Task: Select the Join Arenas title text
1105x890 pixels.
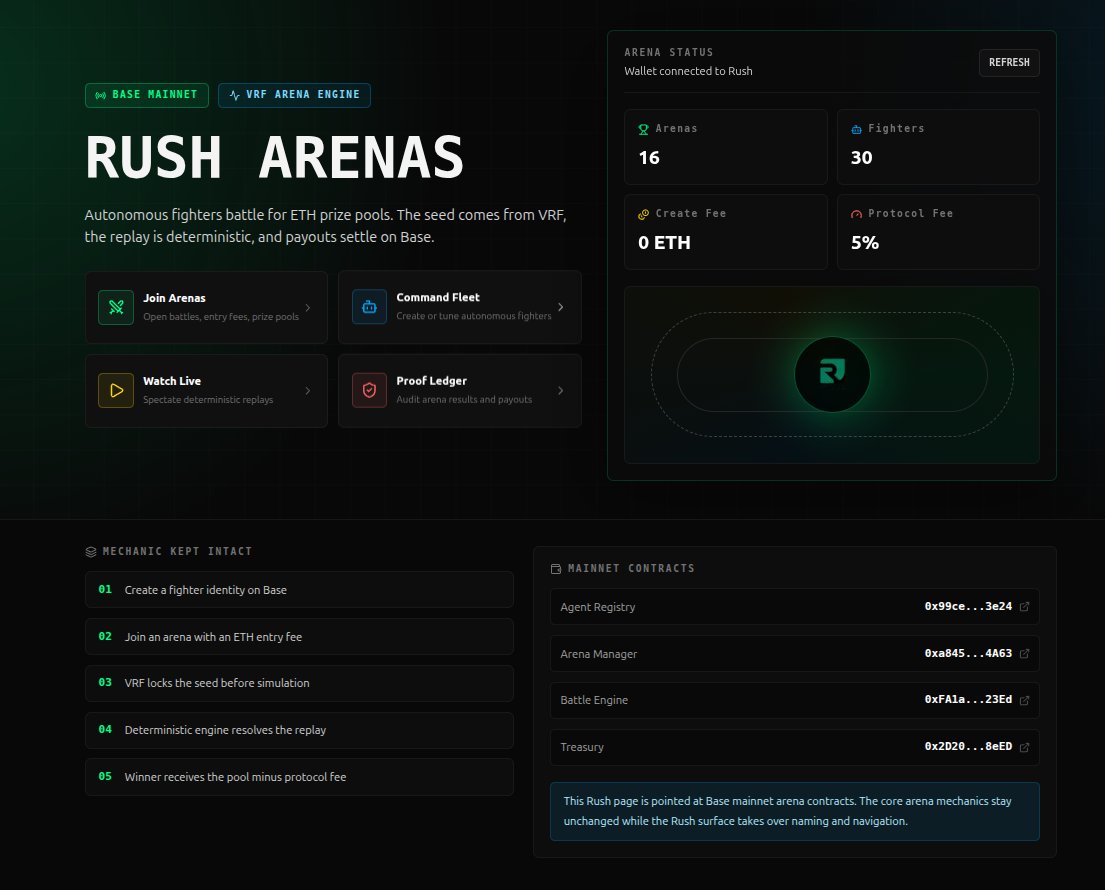Action: [x=174, y=298]
